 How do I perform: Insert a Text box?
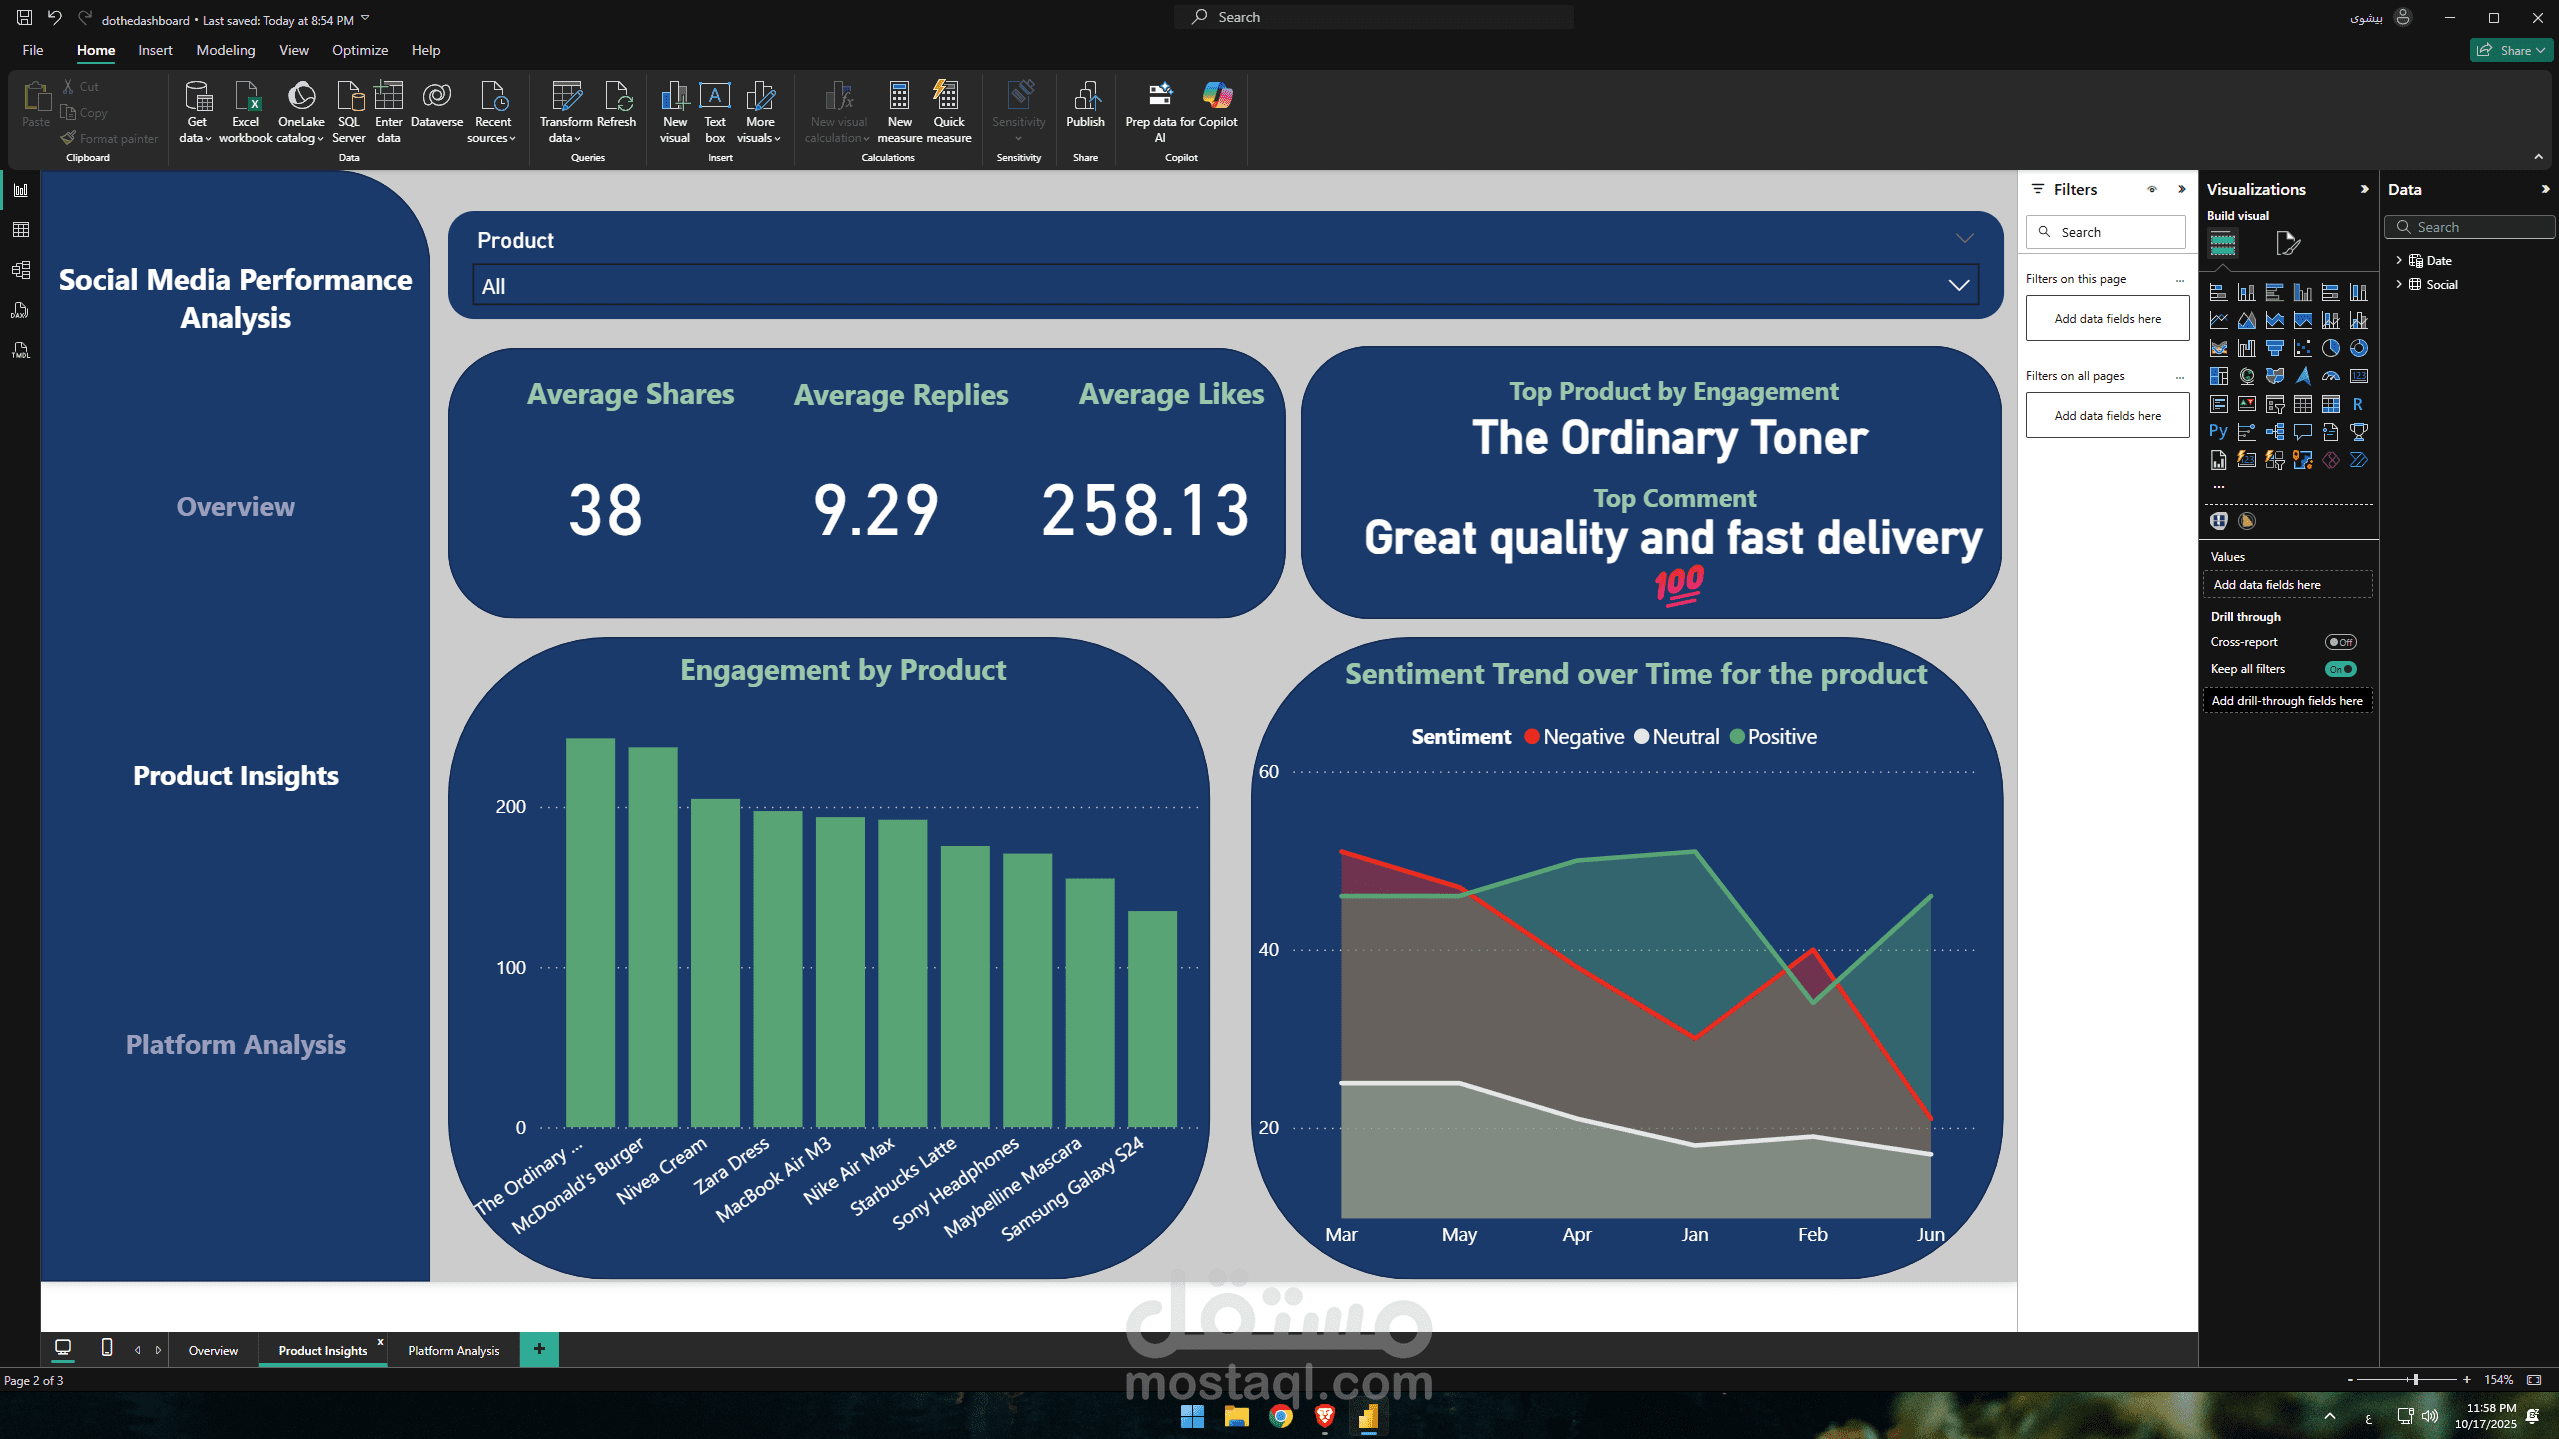[x=714, y=98]
